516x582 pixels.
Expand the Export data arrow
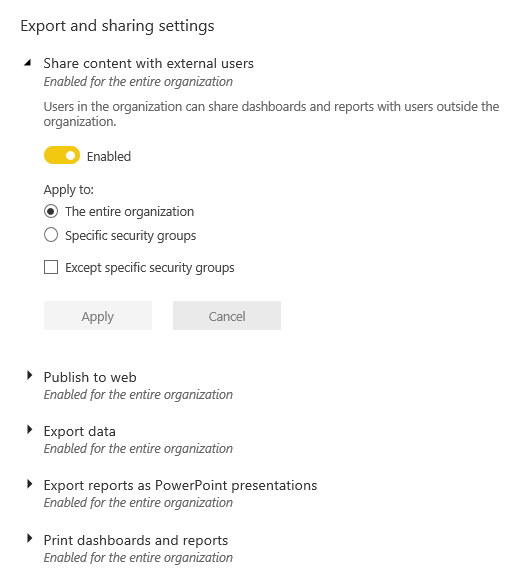(x=30, y=430)
